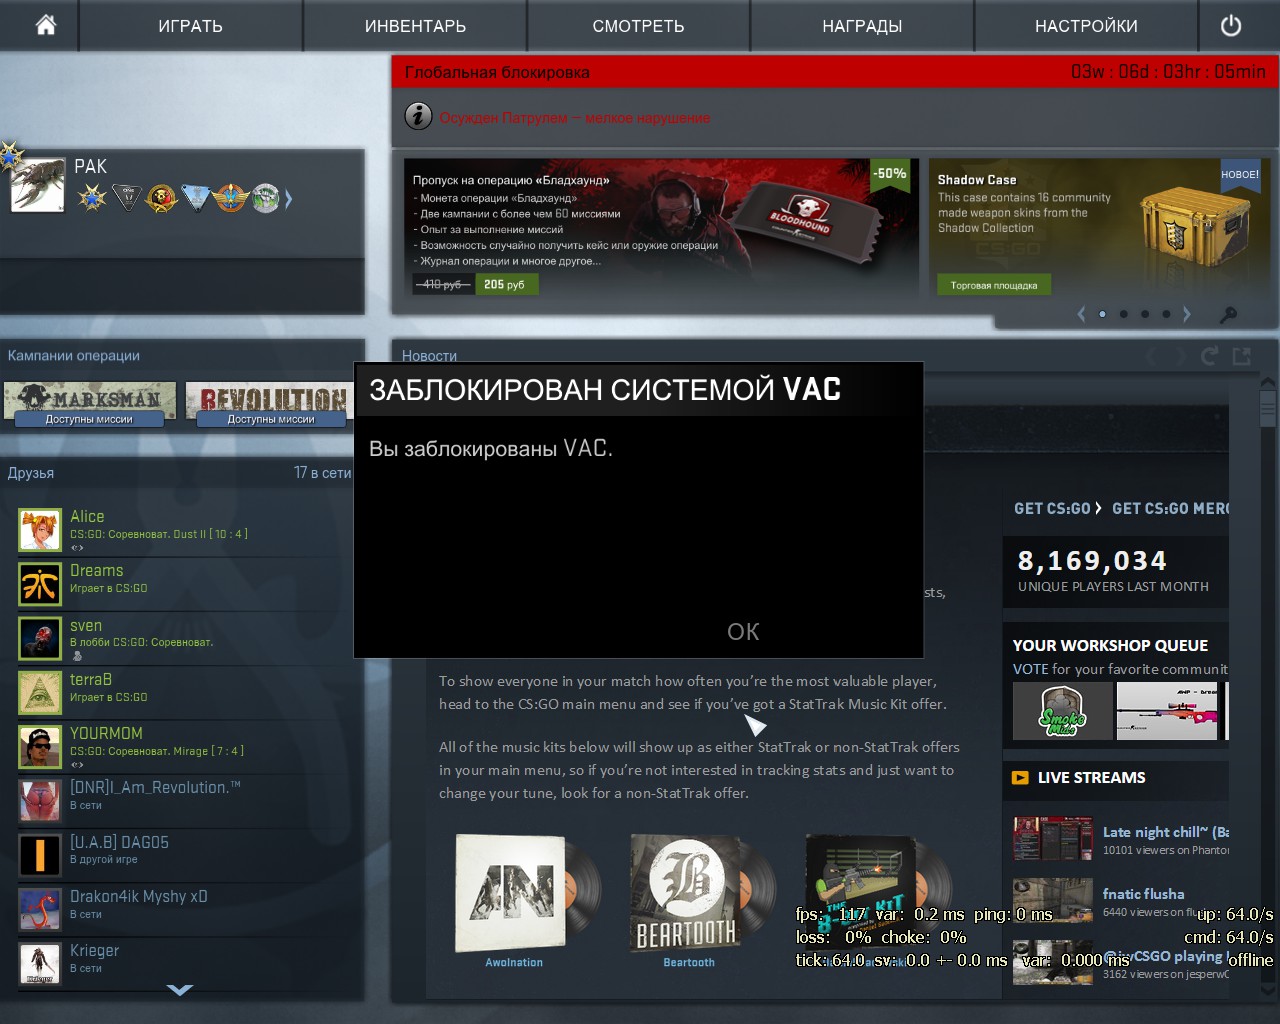The width and height of the screenshot is (1280, 1024).
Task: Click YOURMOM's avatar
Action: click(x=40, y=747)
